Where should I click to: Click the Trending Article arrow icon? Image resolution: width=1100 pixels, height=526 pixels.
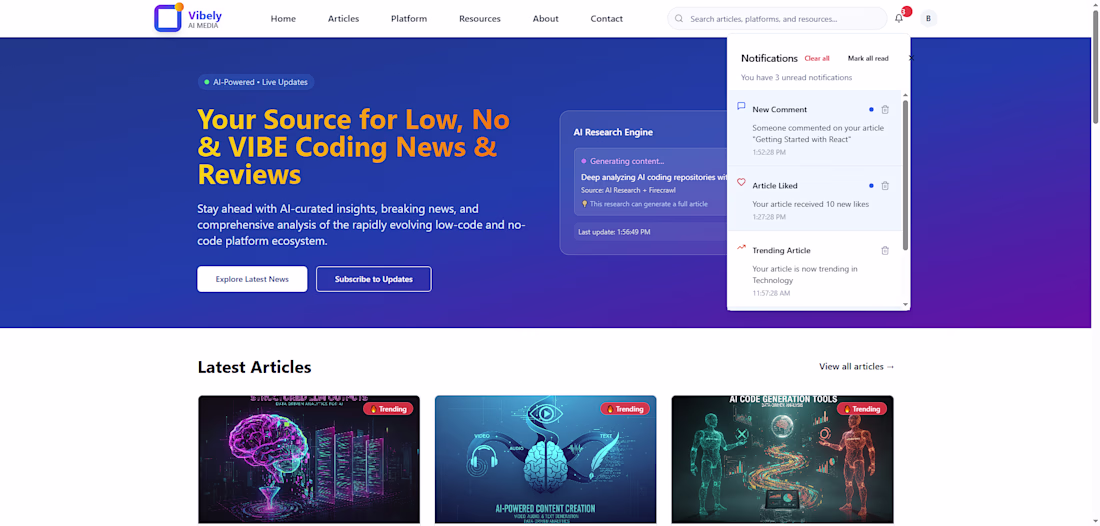pyautogui.click(x=741, y=248)
